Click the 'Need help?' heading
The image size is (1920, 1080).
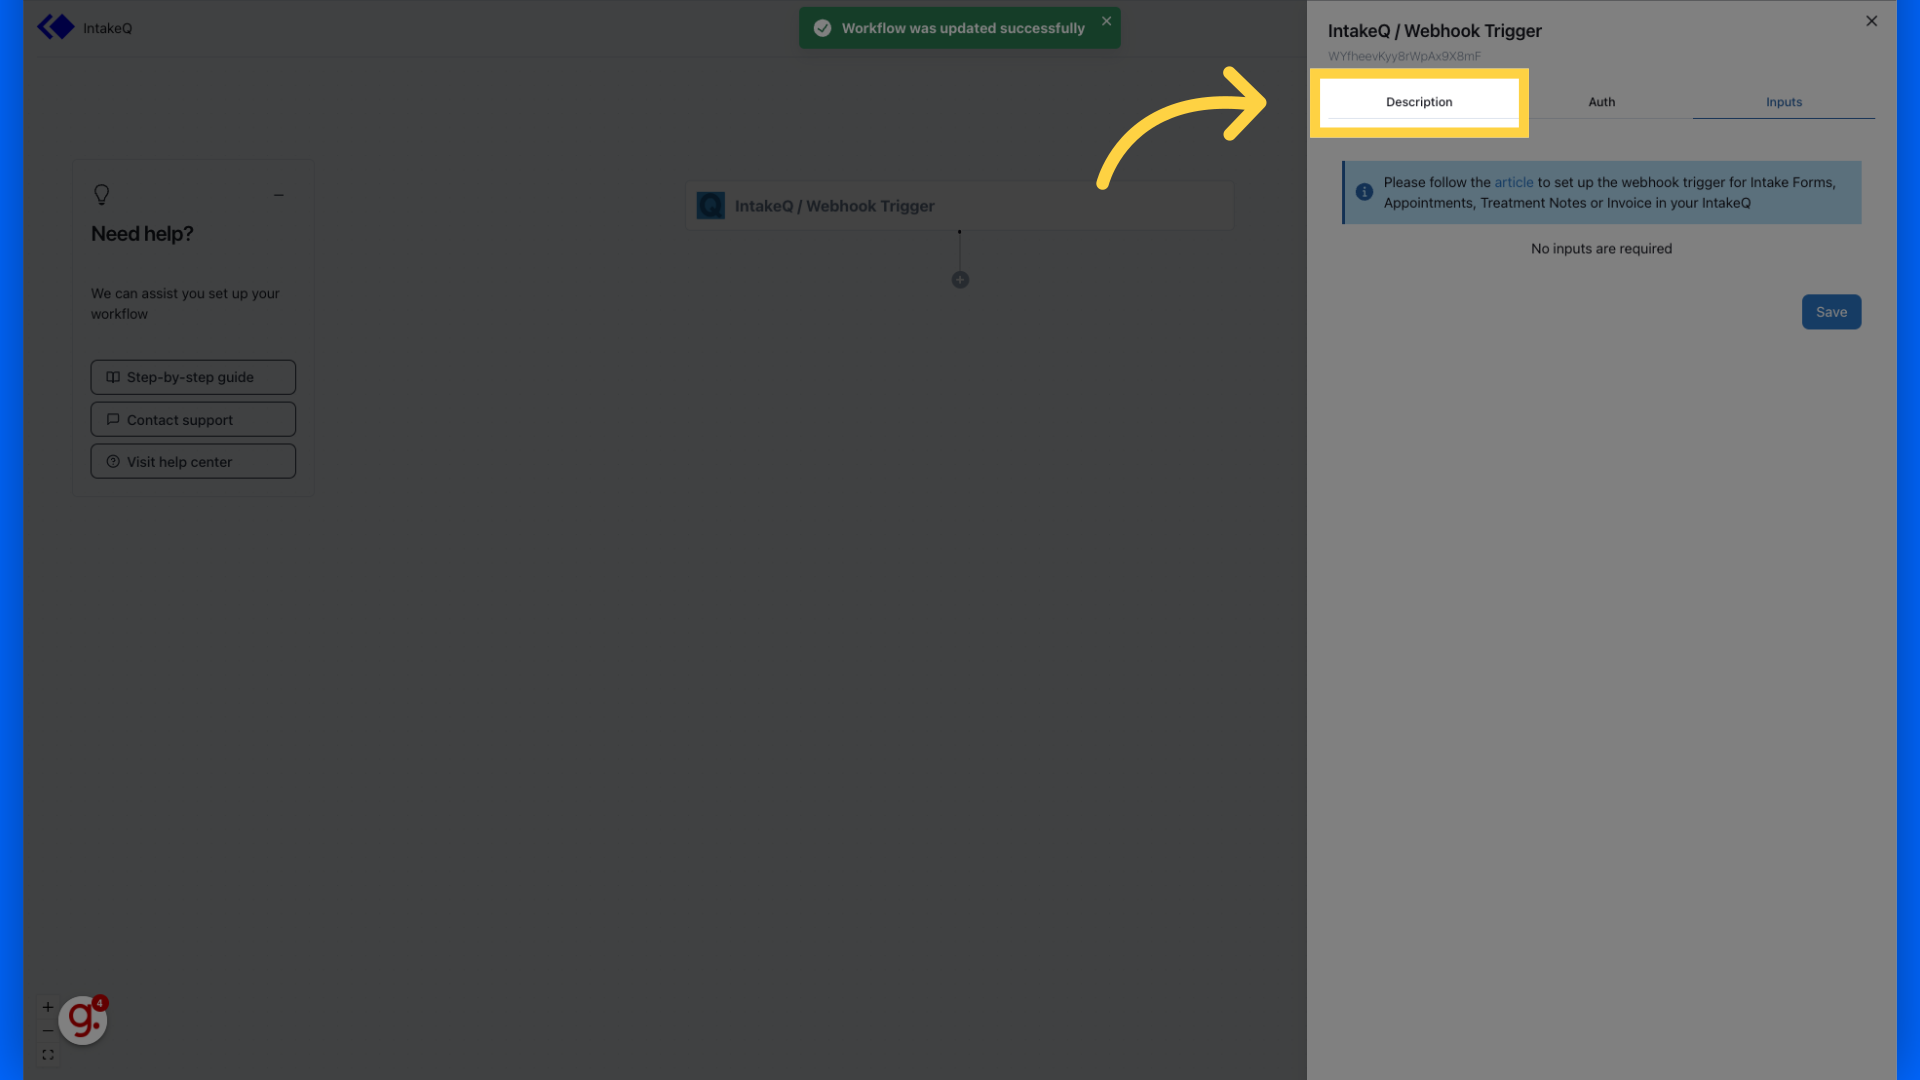coord(142,234)
